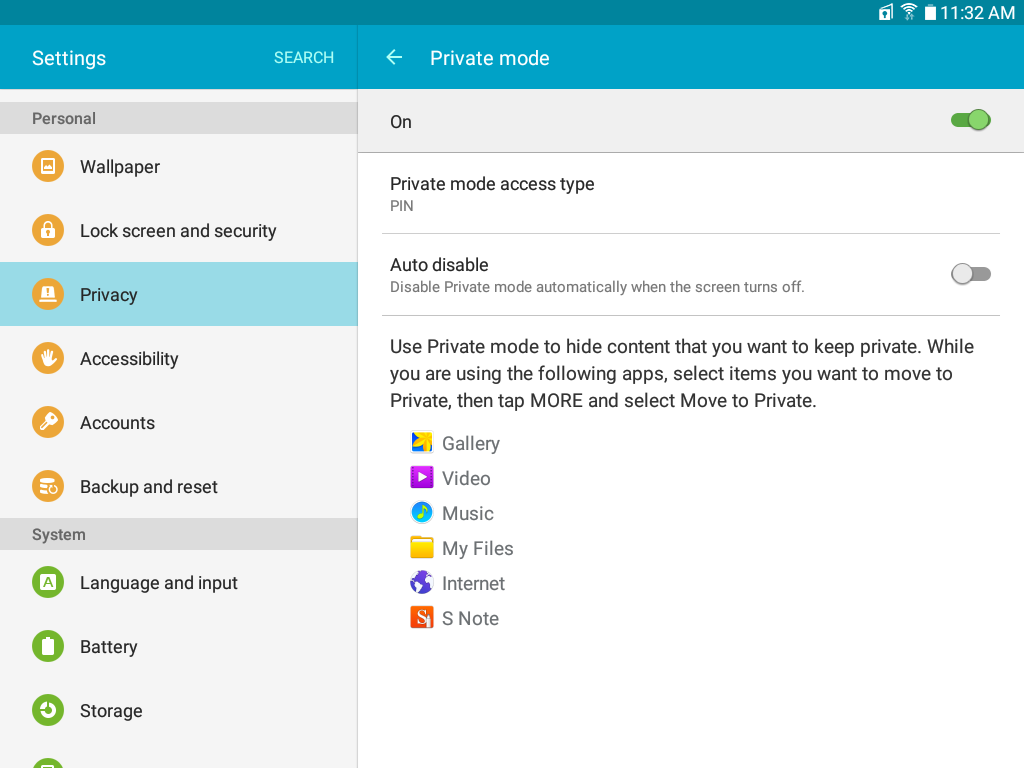
Task: Tap the Music label in app list
Action: coord(468,513)
